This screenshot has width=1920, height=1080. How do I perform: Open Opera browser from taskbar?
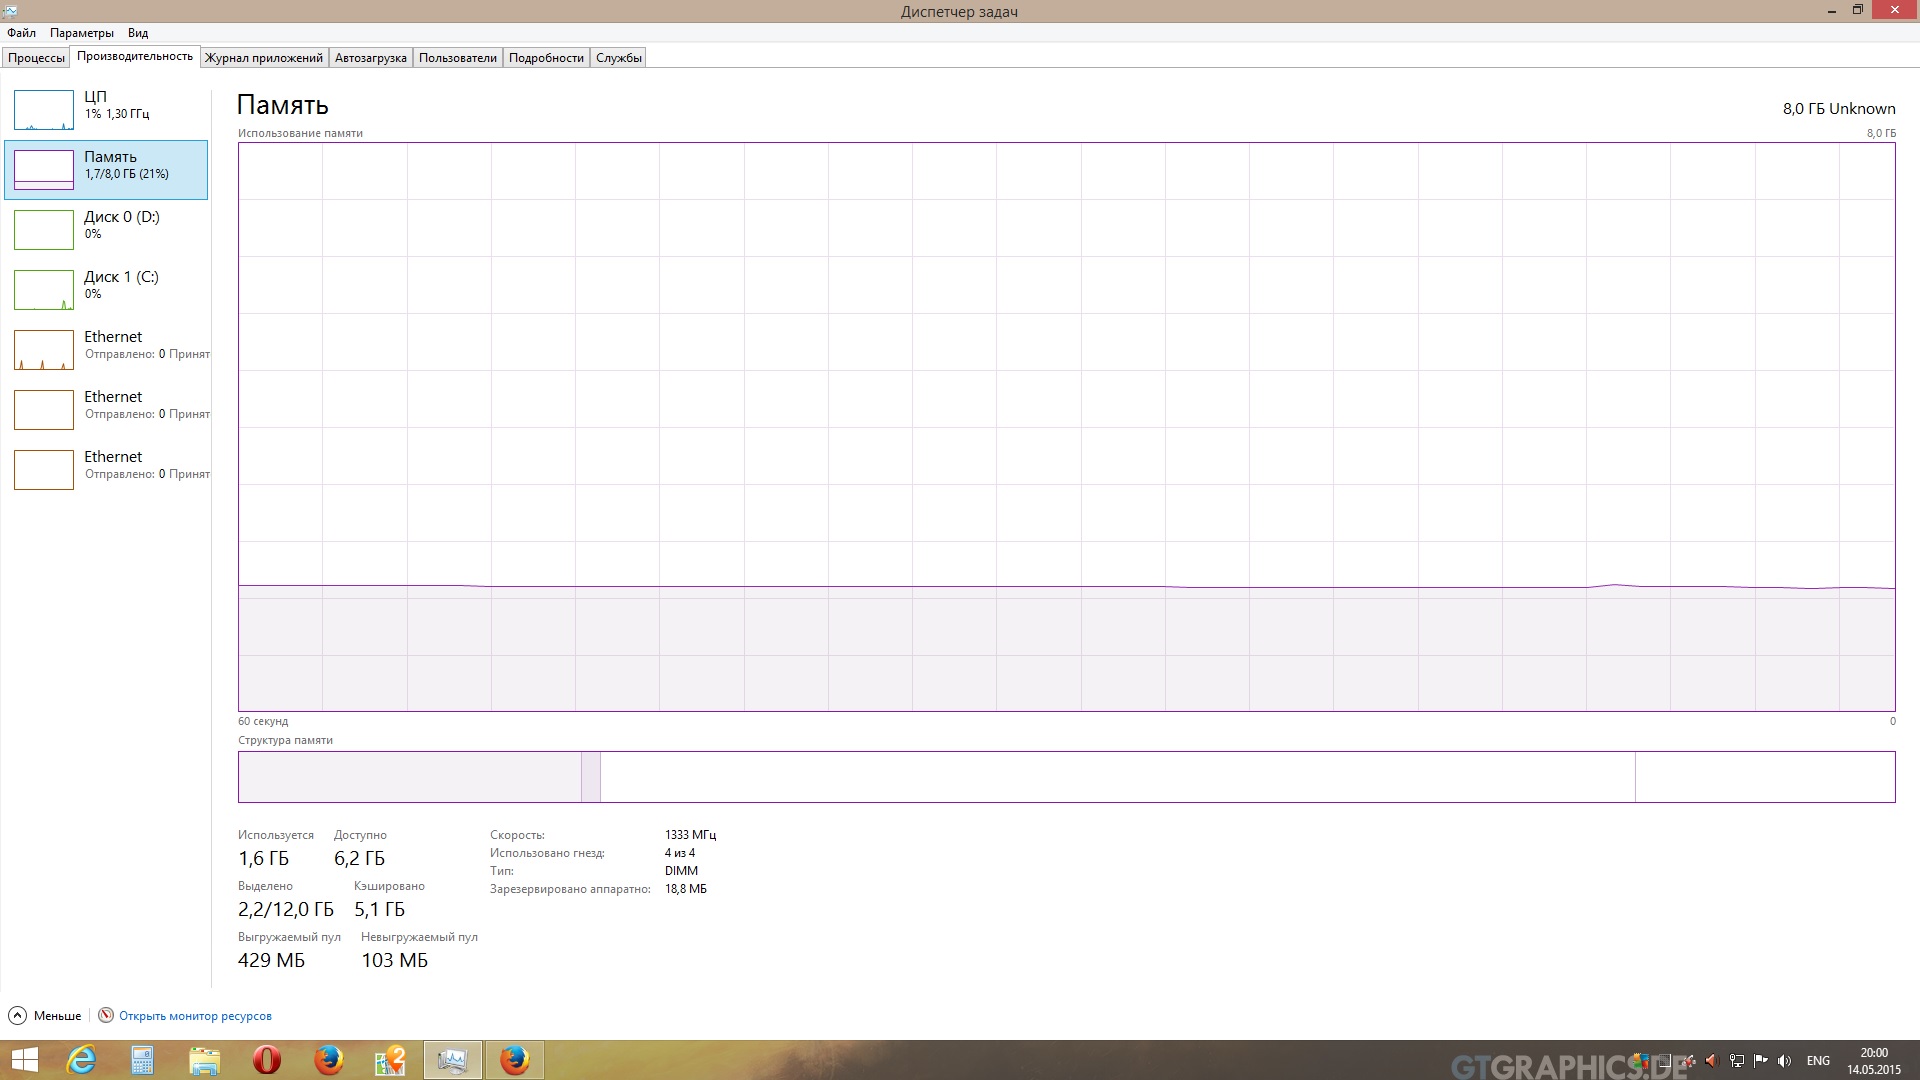[267, 1060]
